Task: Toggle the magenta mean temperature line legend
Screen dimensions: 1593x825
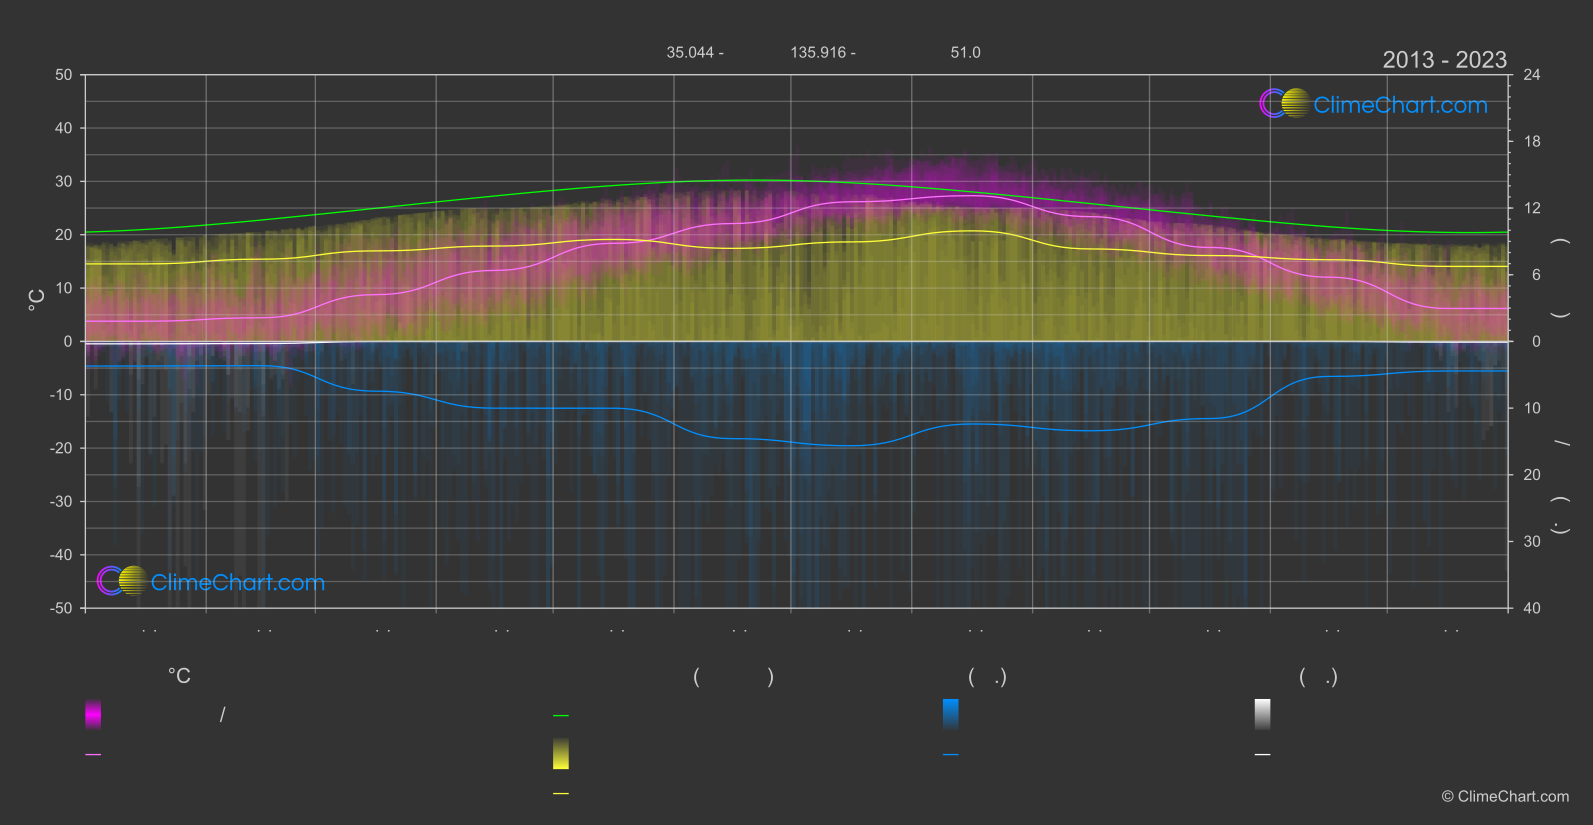Action: 93,754
